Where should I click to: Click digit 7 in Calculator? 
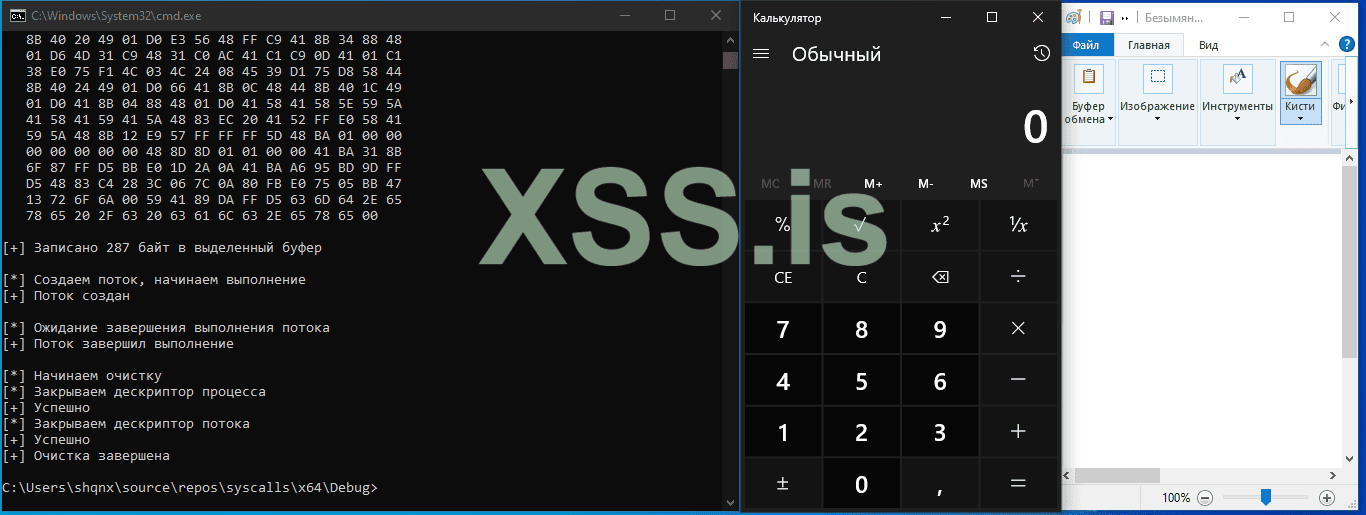(x=783, y=329)
